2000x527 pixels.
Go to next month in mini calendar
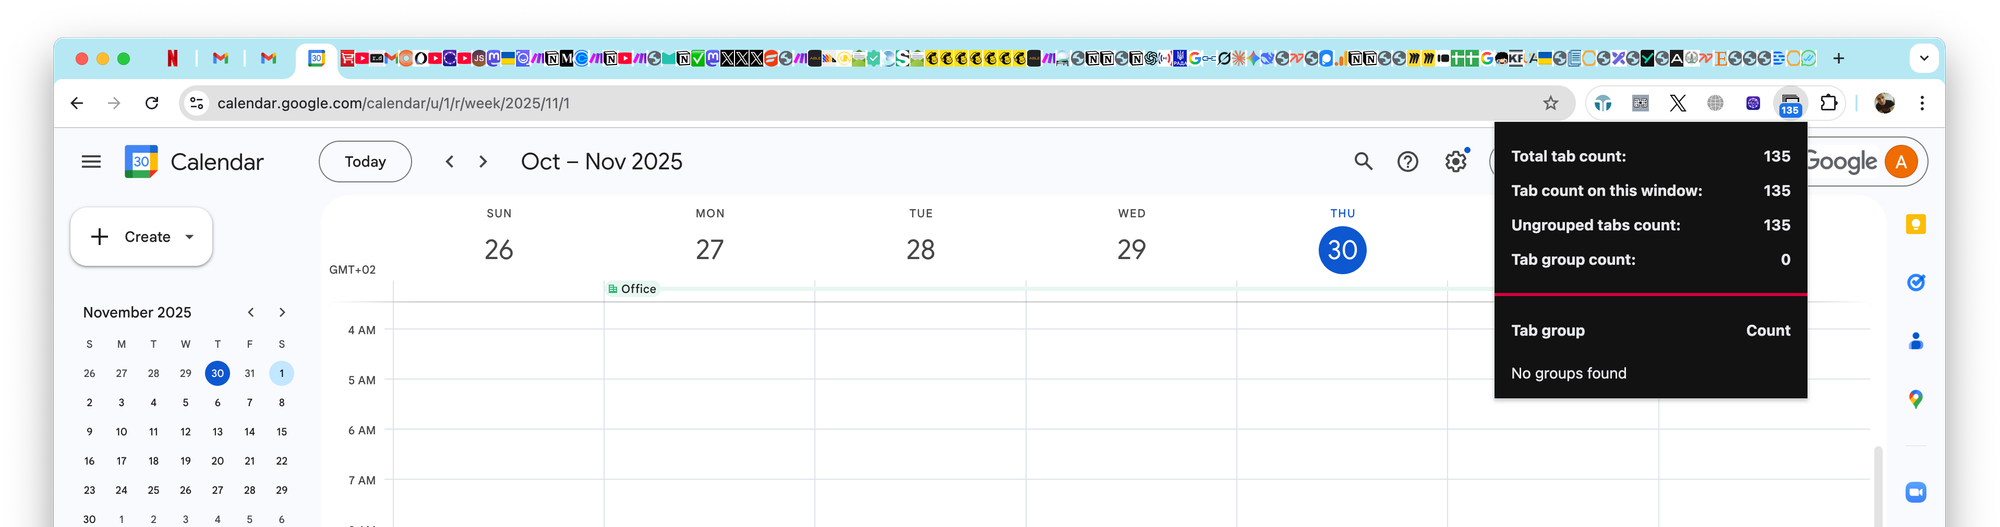pos(282,313)
